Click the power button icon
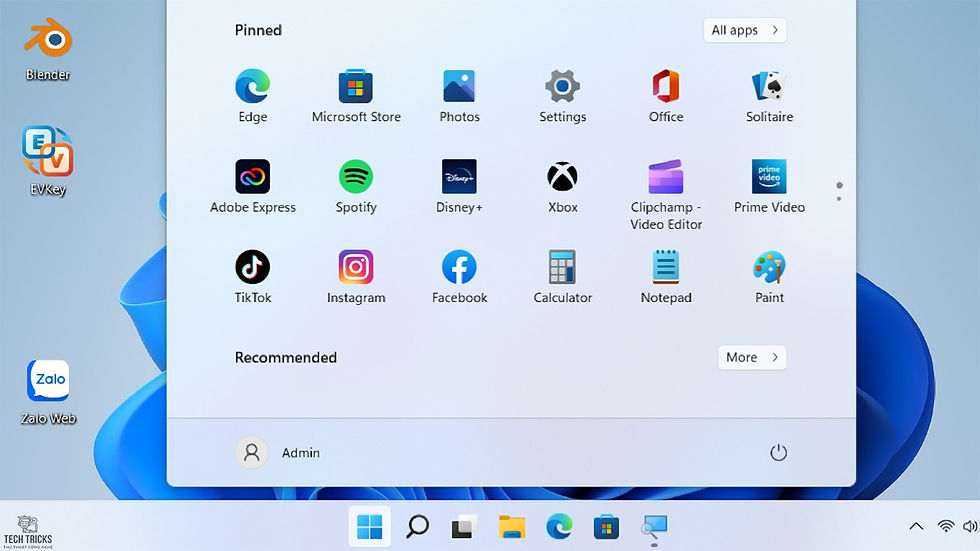 tap(778, 452)
